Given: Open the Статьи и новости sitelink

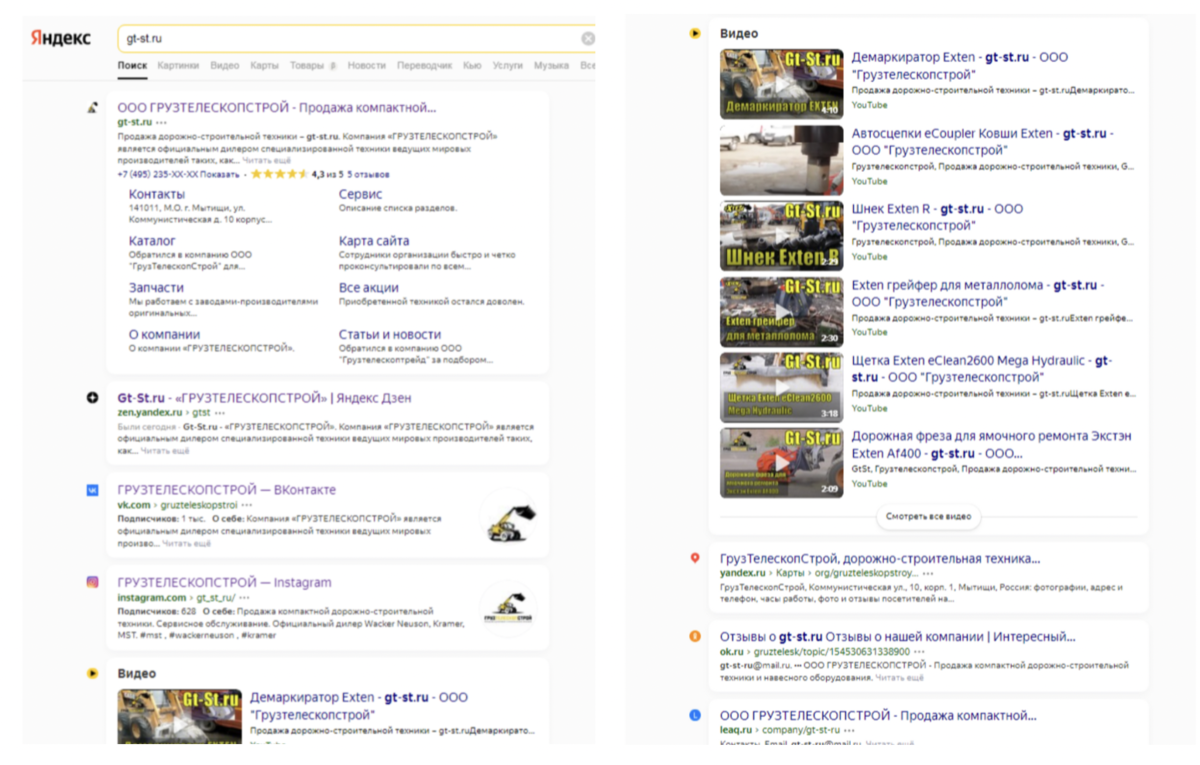Looking at the screenshot, I should (390, 335).
